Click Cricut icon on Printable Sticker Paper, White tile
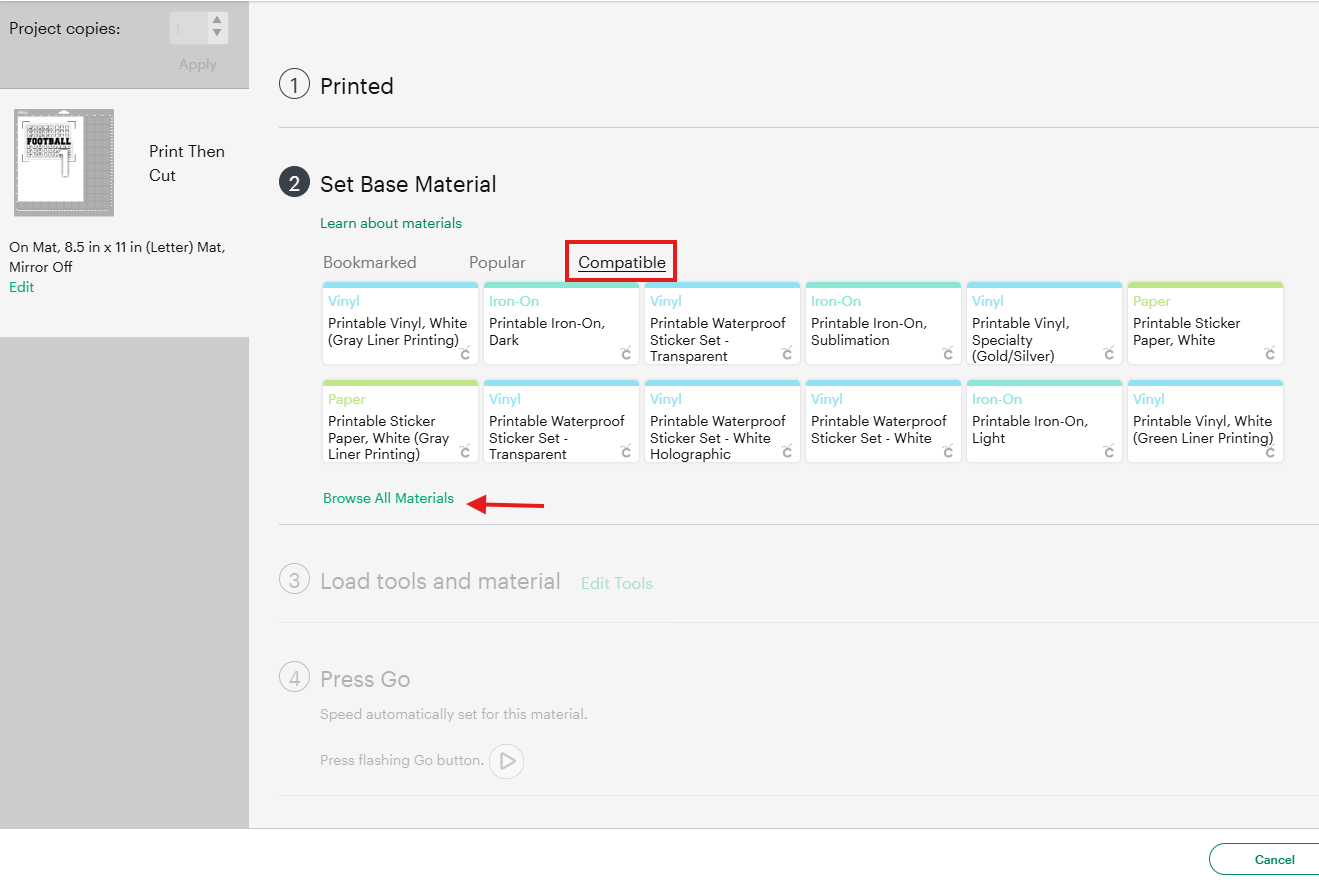This screenshot has width=1319, height=883. pyautogui.click(x=1271, y=353)
